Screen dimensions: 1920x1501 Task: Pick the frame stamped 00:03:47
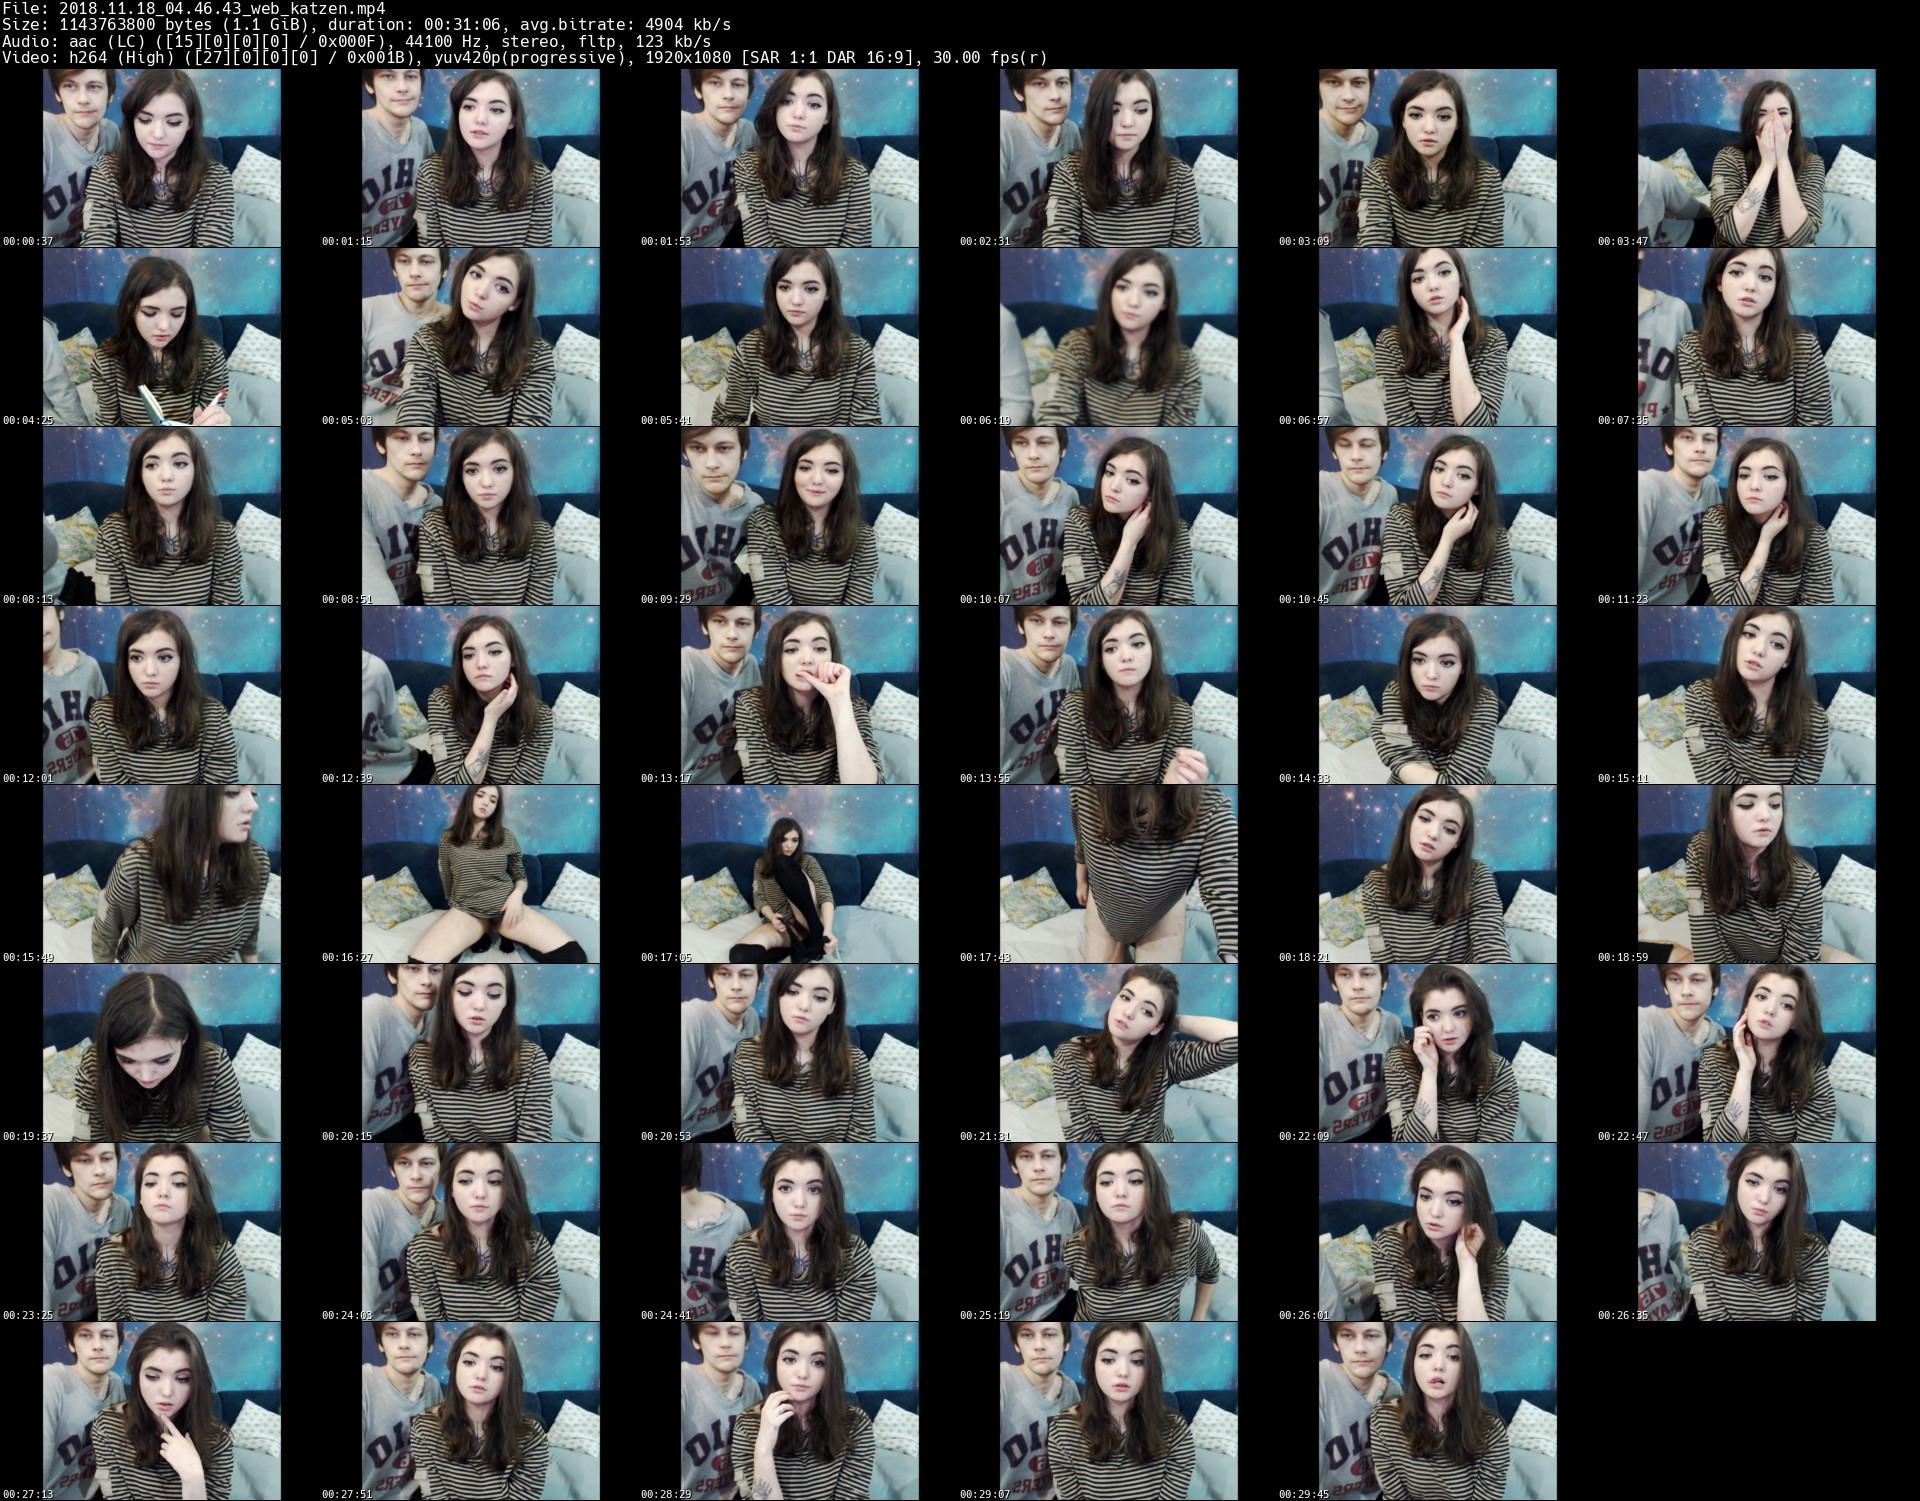coord(1757,158)
